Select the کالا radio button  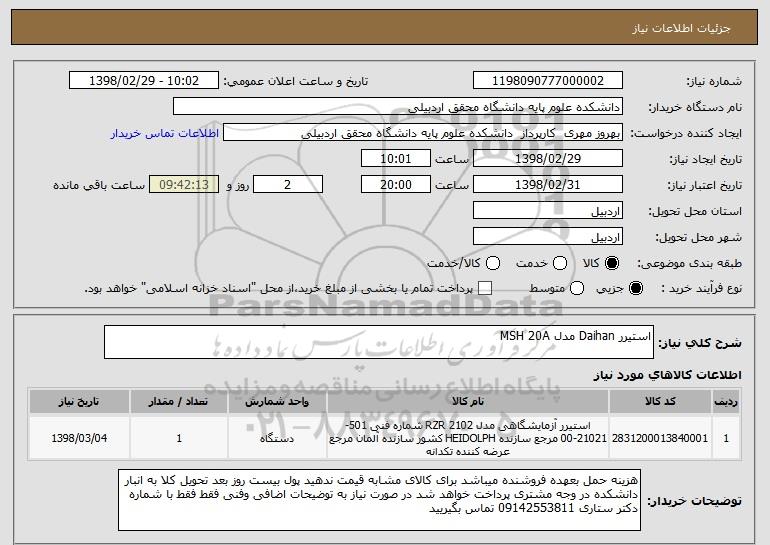tap(612, 264)
